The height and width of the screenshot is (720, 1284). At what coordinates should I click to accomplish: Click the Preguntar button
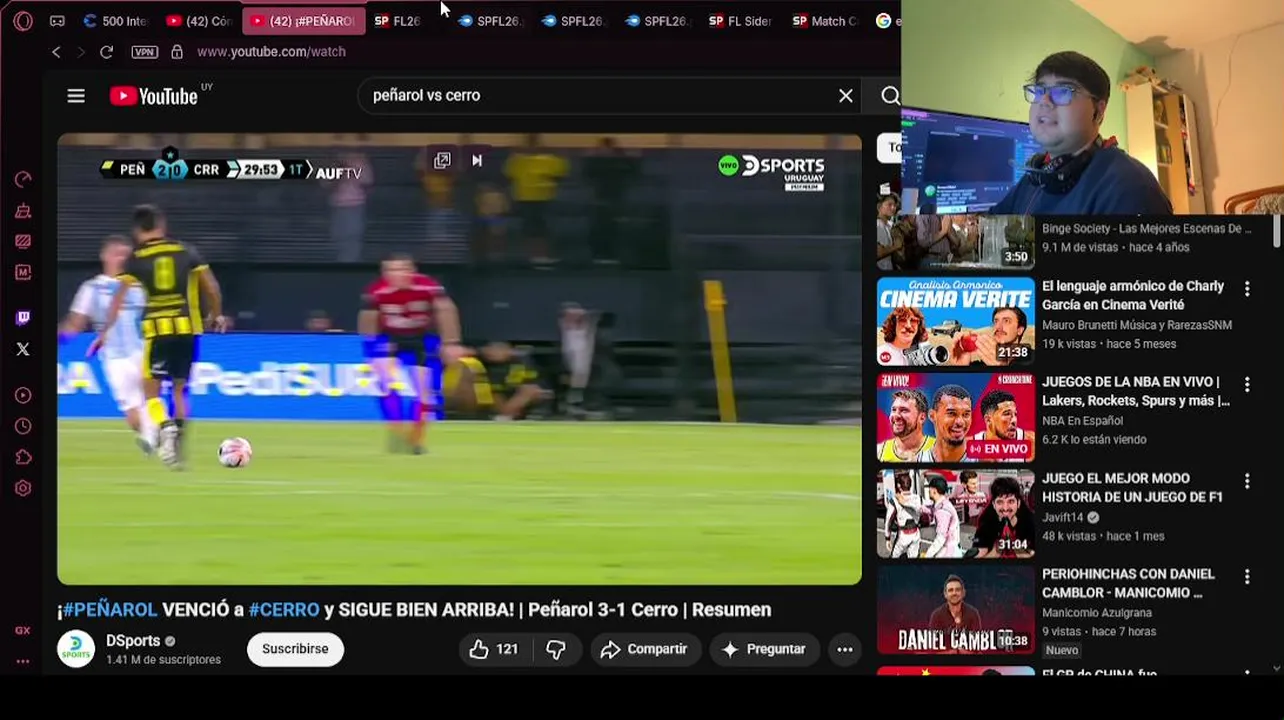(764, 649)
